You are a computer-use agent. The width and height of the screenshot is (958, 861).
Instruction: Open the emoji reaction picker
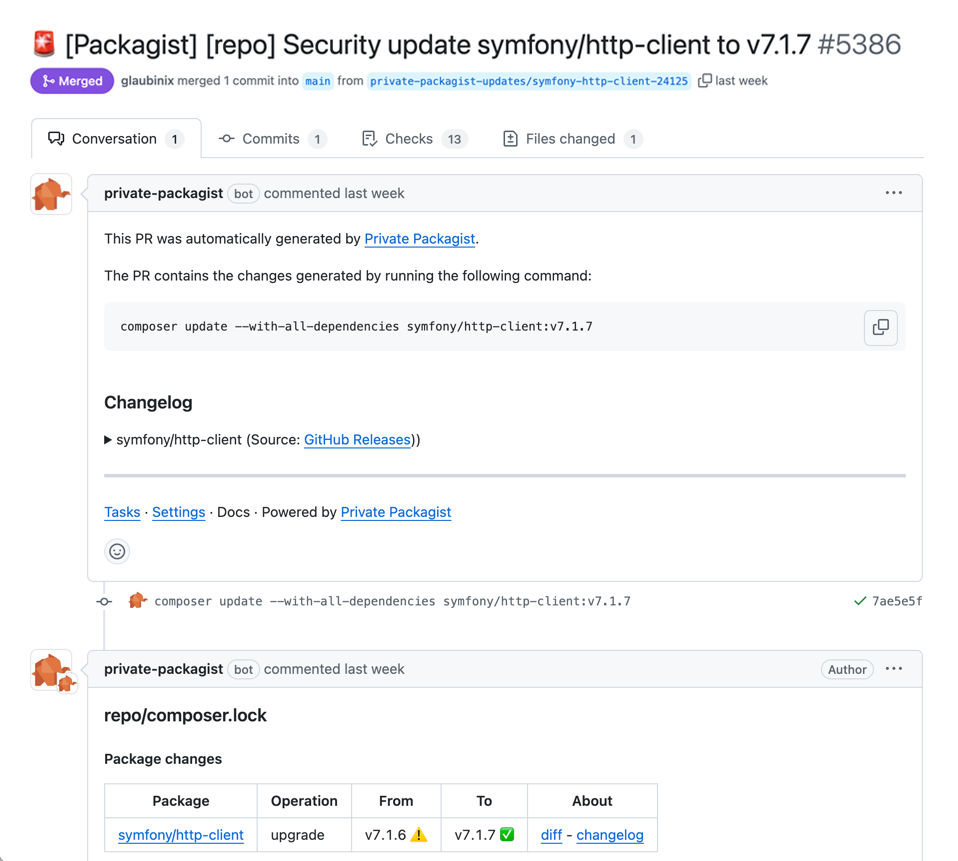point(117,551)
